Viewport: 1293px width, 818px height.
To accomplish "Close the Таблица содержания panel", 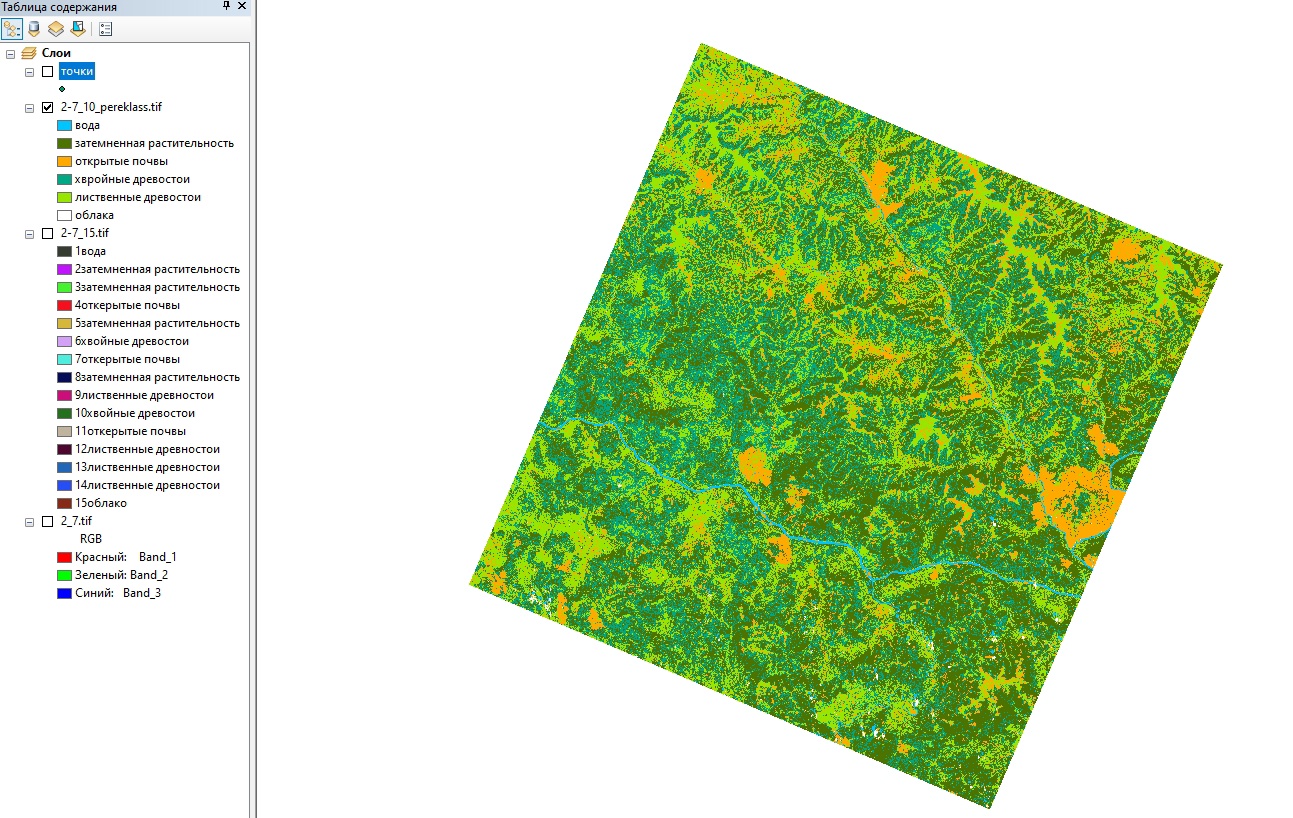I will [x=242, y=7].
